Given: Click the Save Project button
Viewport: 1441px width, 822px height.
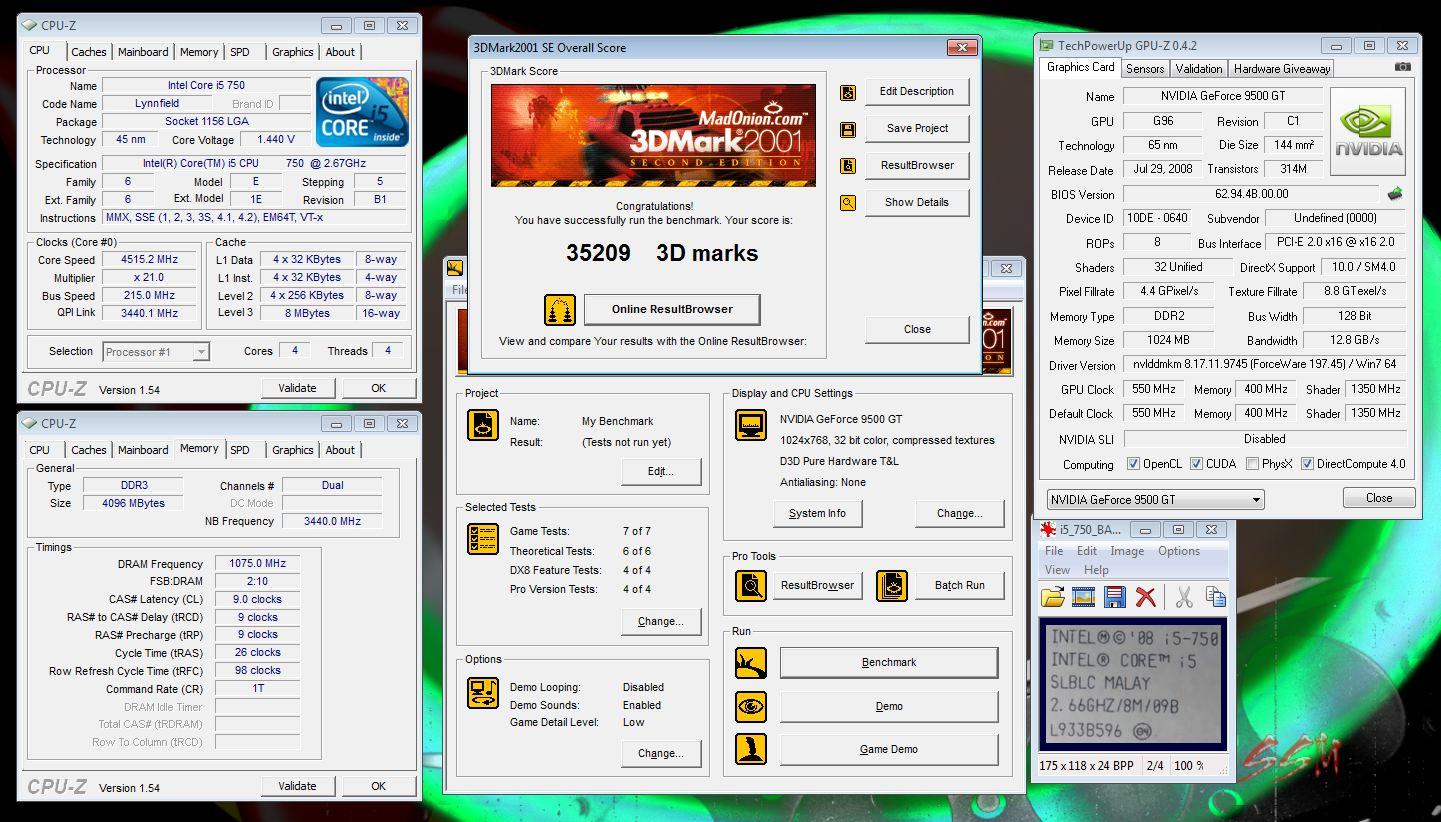Looking at the screenshot, I should point(917,128).
